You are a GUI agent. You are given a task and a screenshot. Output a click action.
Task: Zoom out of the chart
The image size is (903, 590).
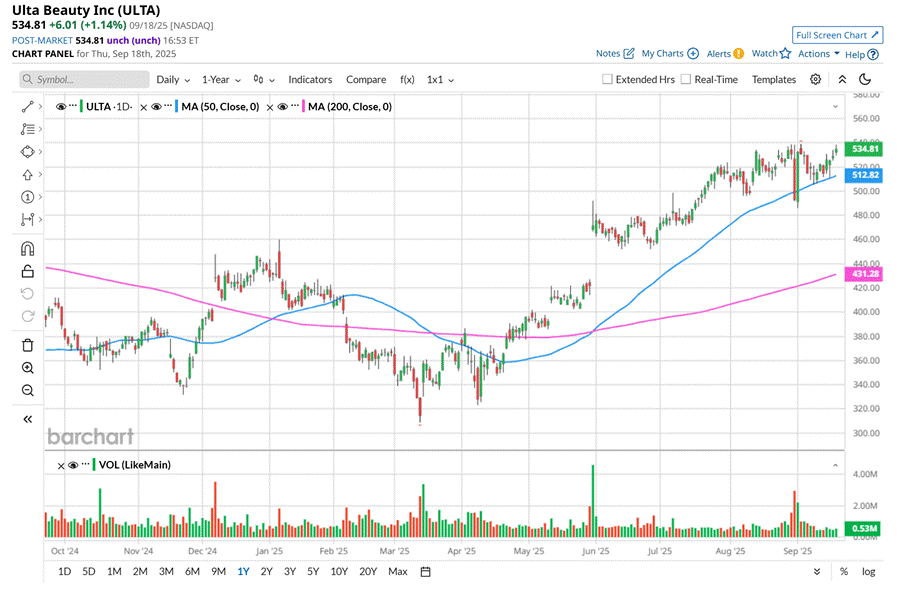tap(27, 390)
